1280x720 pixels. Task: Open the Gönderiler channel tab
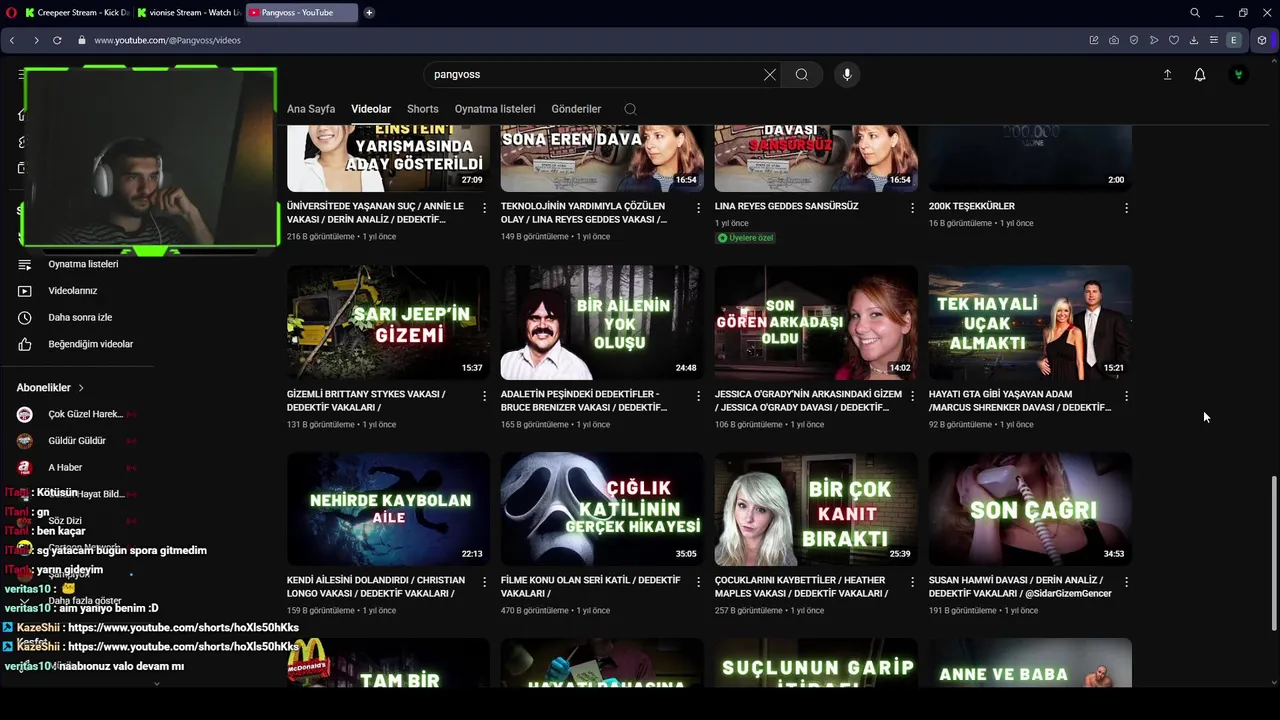(576, 109)
